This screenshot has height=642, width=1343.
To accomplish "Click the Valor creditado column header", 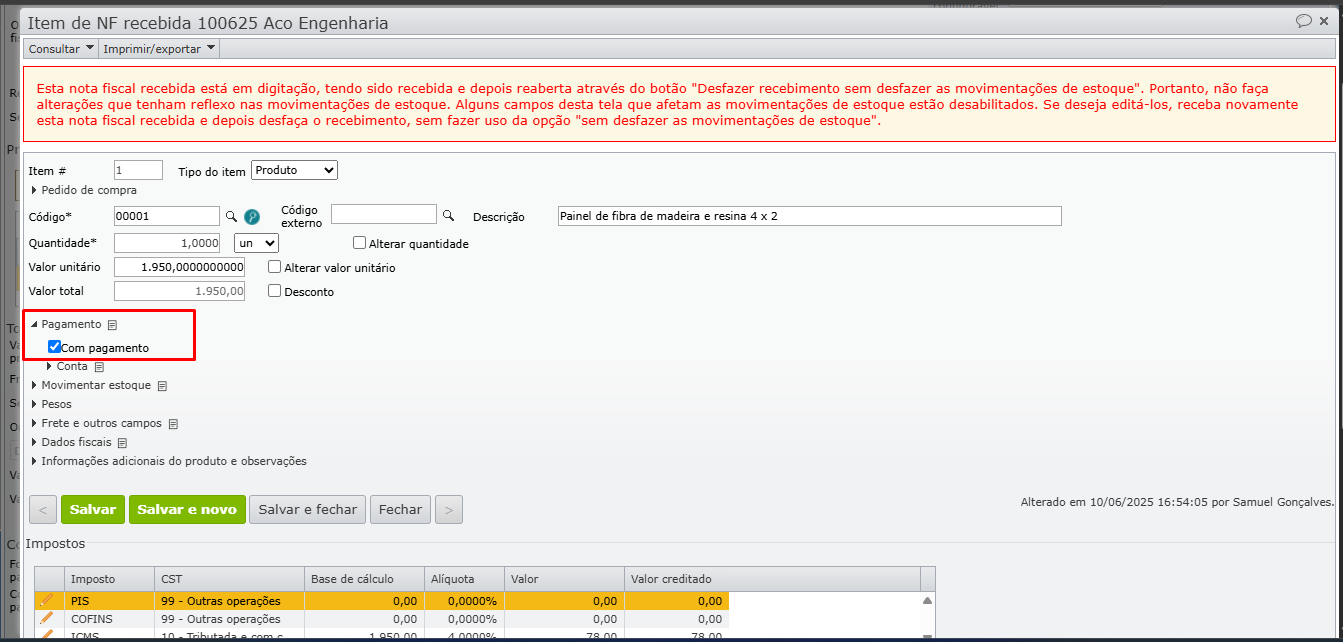I will 773,579.
